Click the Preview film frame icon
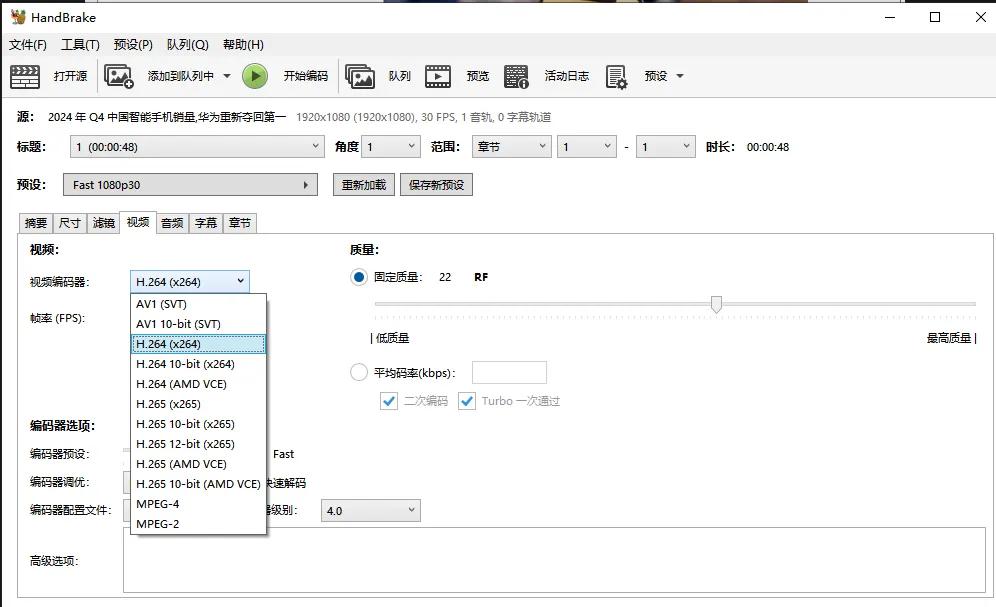Screen dimensions: 996x607 pos(438,76)
